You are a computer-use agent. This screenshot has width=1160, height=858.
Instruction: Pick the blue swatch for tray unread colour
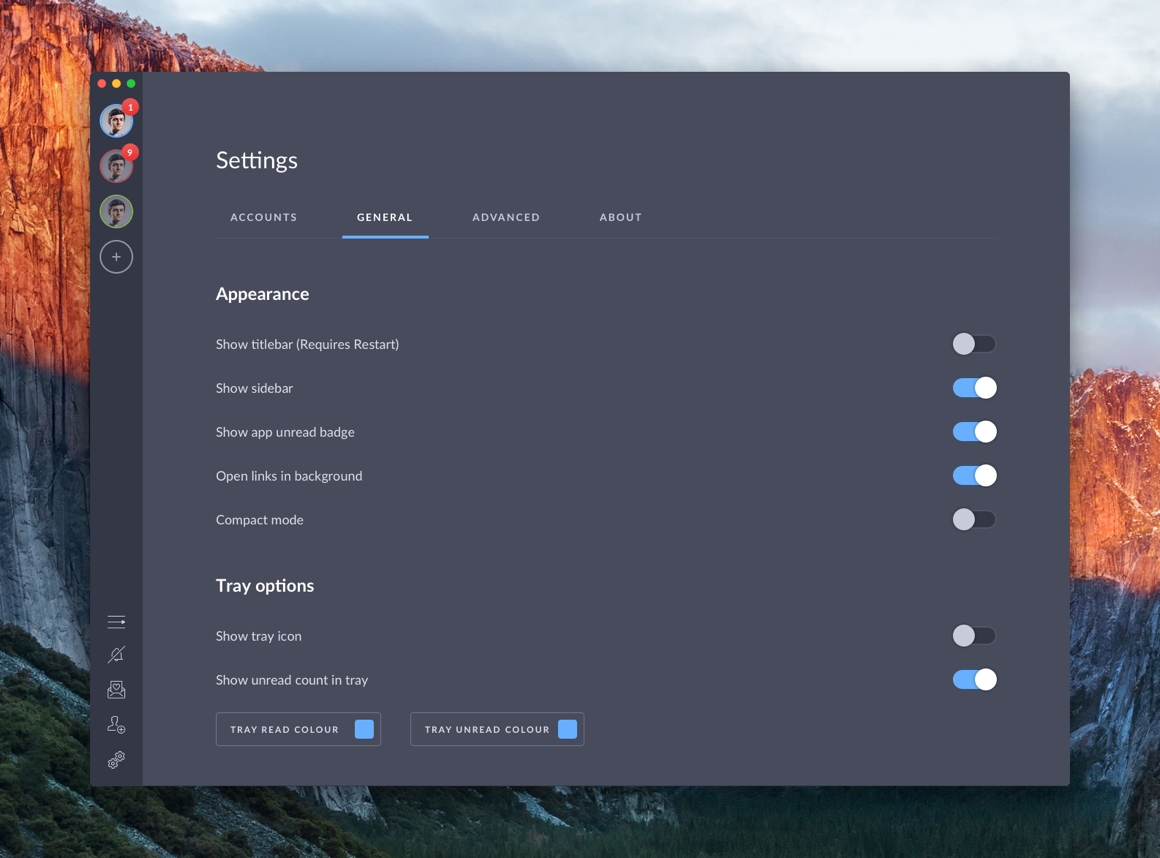click(567, 729)
